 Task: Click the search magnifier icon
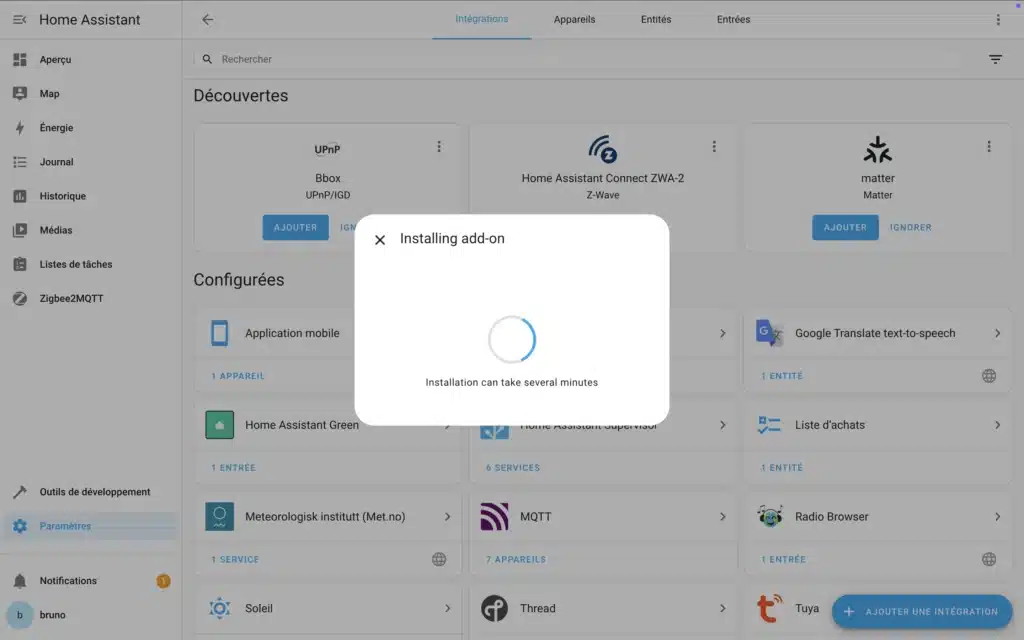pyautogui.click(x=207, y=59)
